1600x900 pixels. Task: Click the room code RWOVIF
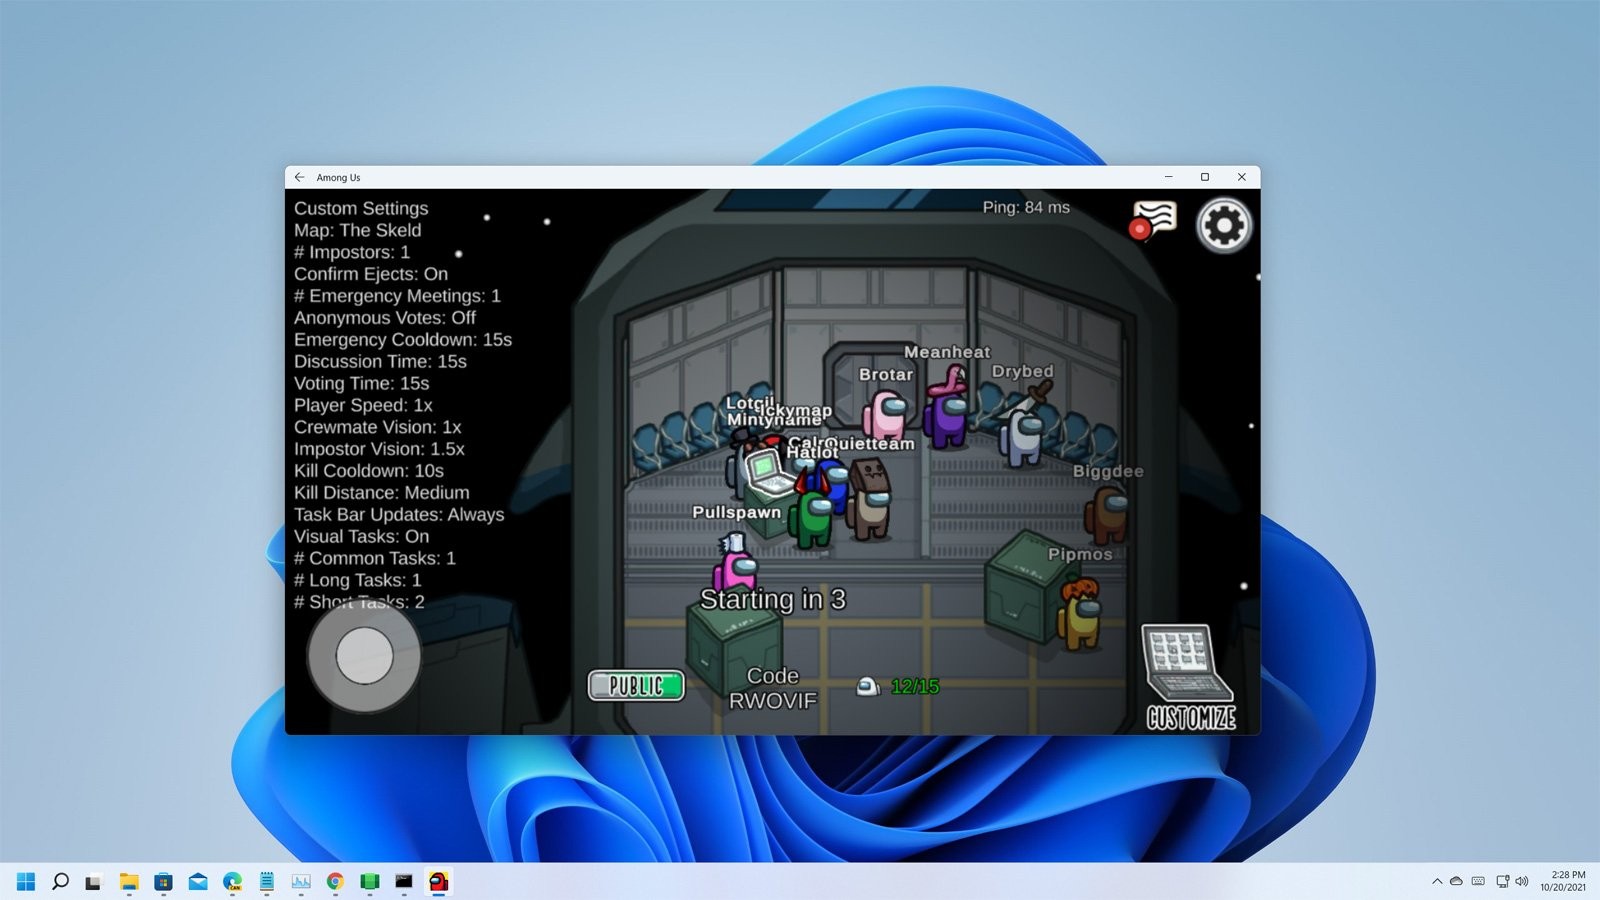click(772, 701)
